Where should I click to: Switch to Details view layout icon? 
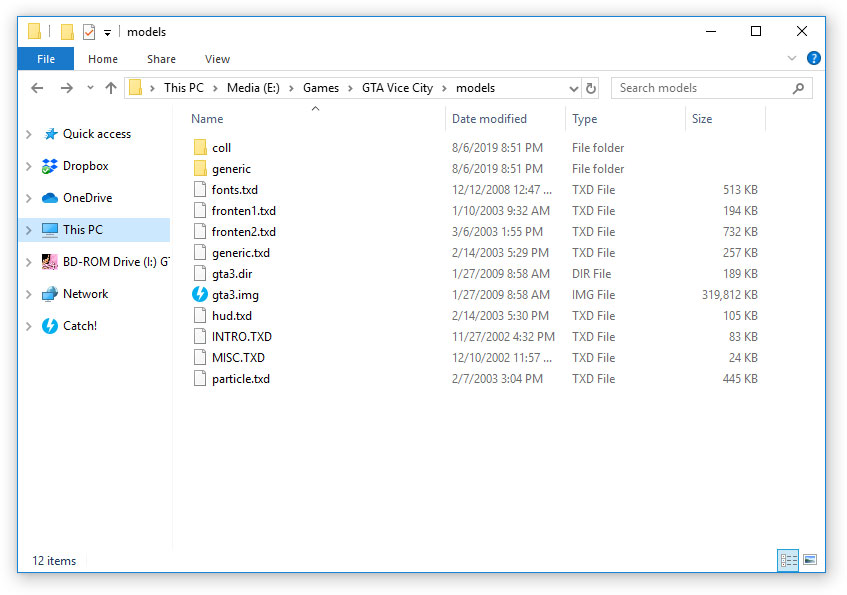788,560
